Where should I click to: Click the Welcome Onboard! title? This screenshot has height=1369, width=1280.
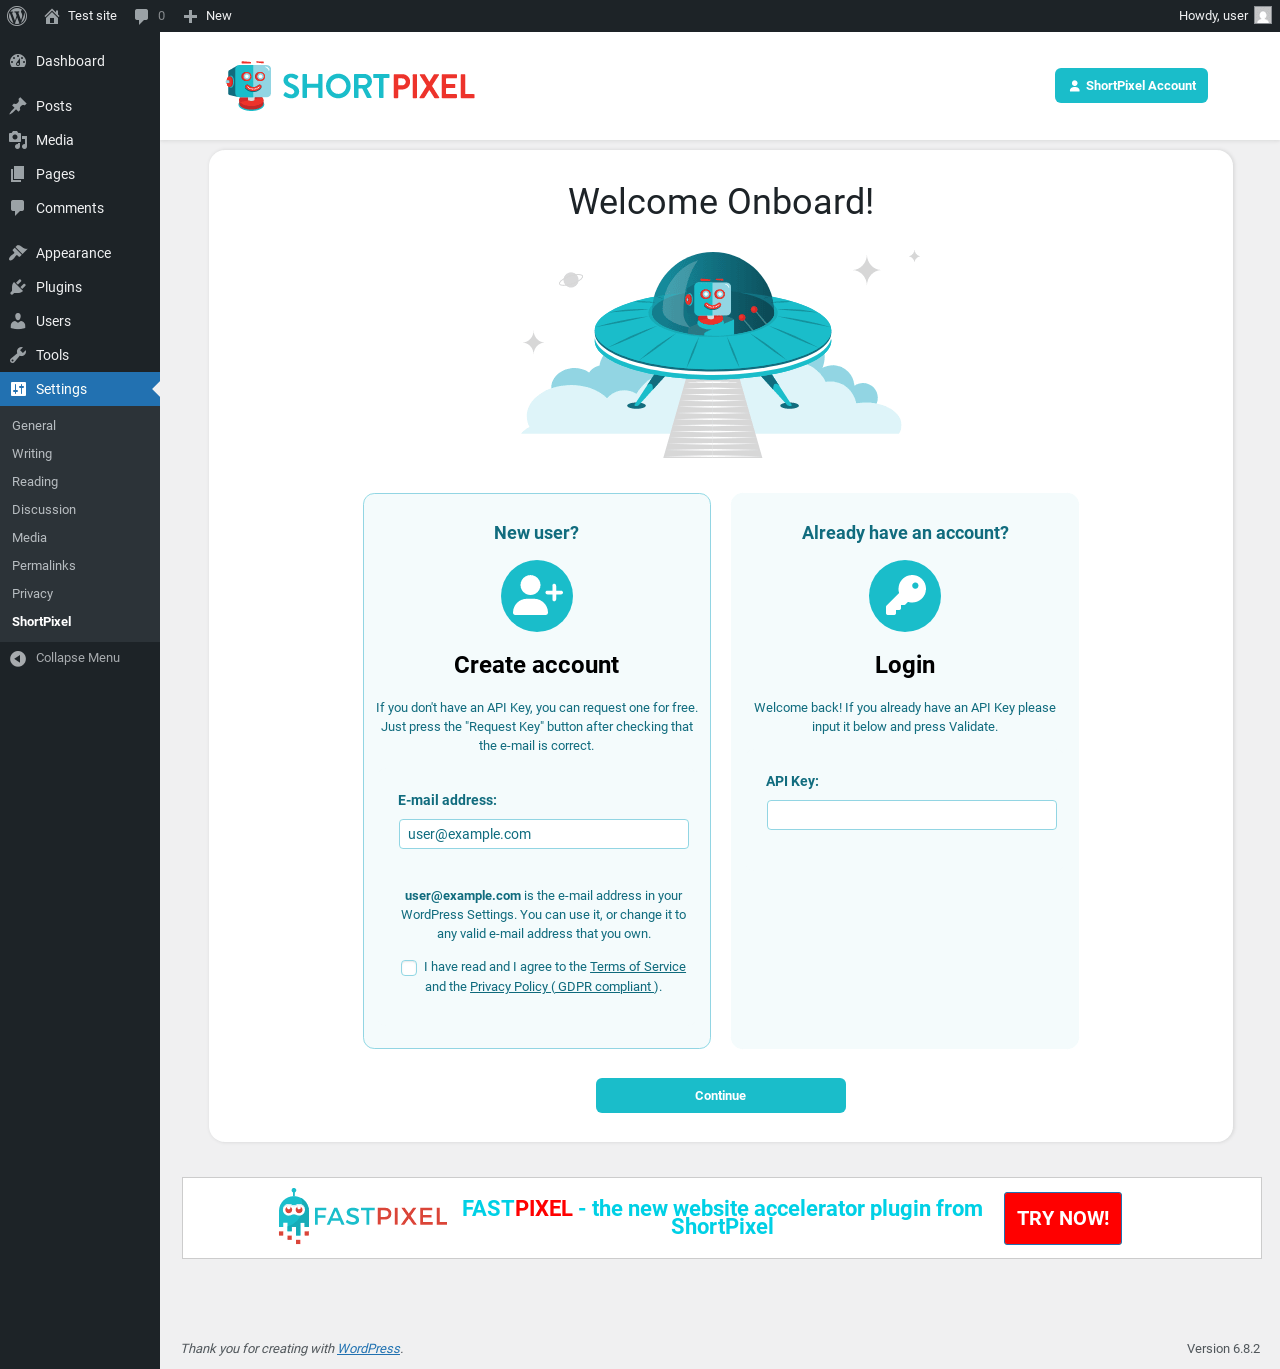(x=721, y=202)
